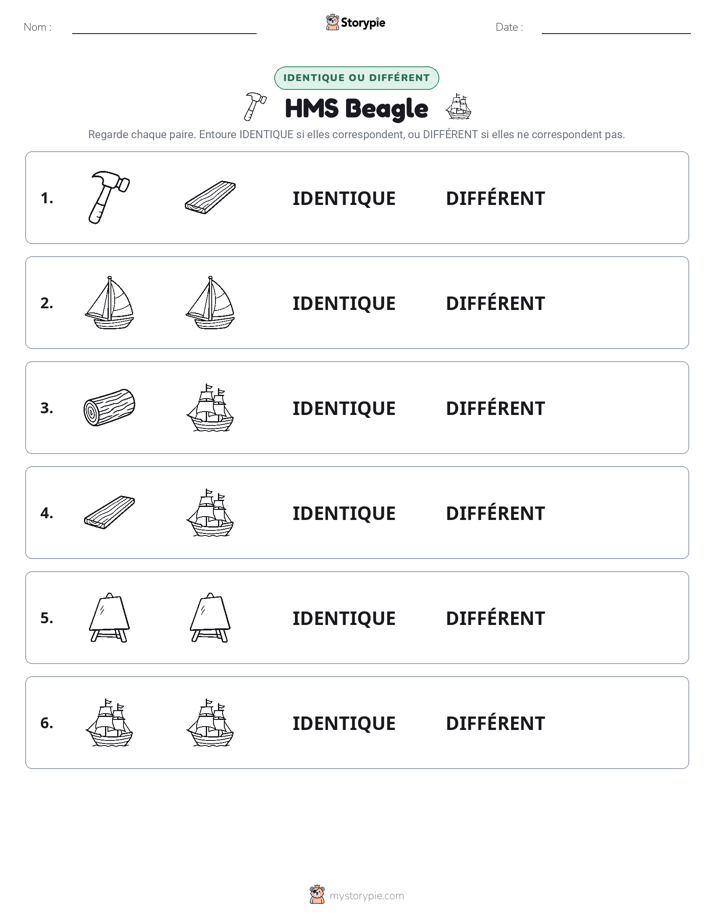Select the first easel in row 5
714x924 pixels.
click(109, 617)
